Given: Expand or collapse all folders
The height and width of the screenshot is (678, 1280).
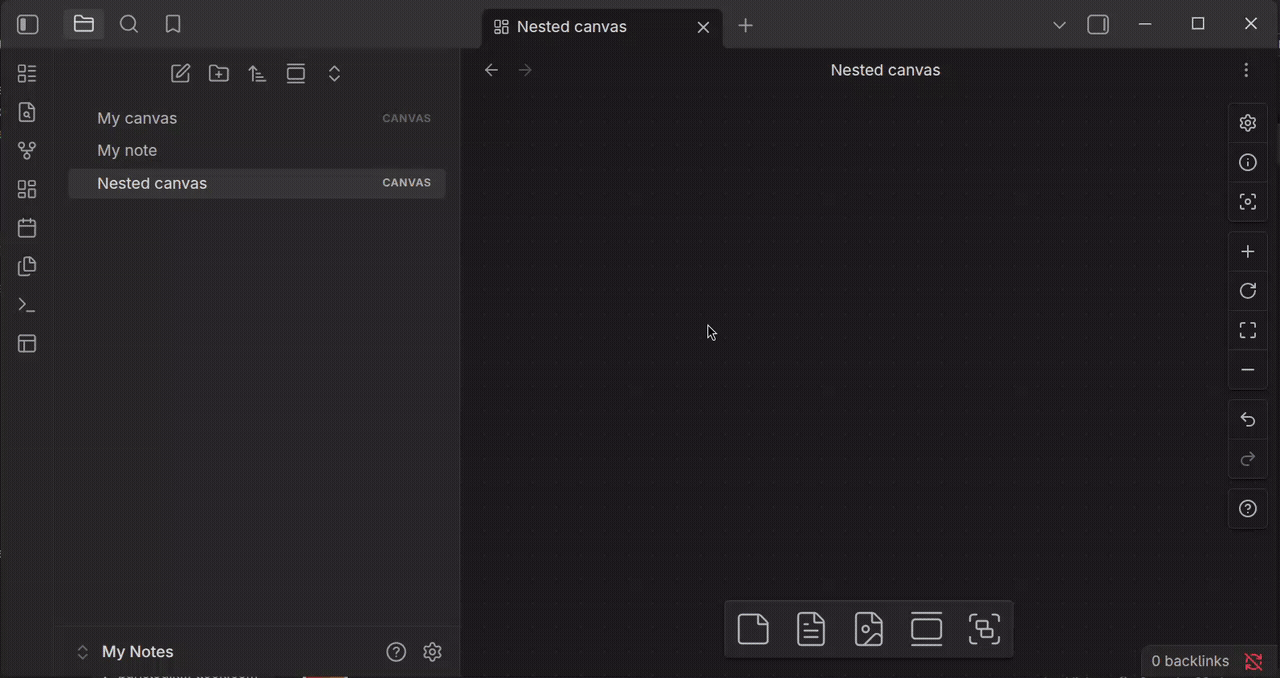Looking at the screenshot, I should click(x=335, y=73).
